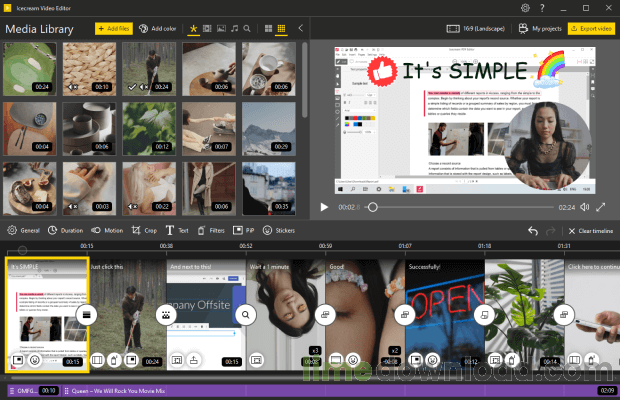Image resolution: width=620 pixels, height=400 pixels.
Task: Open the settings gear in title bar
Action: (x=526, y=8)
